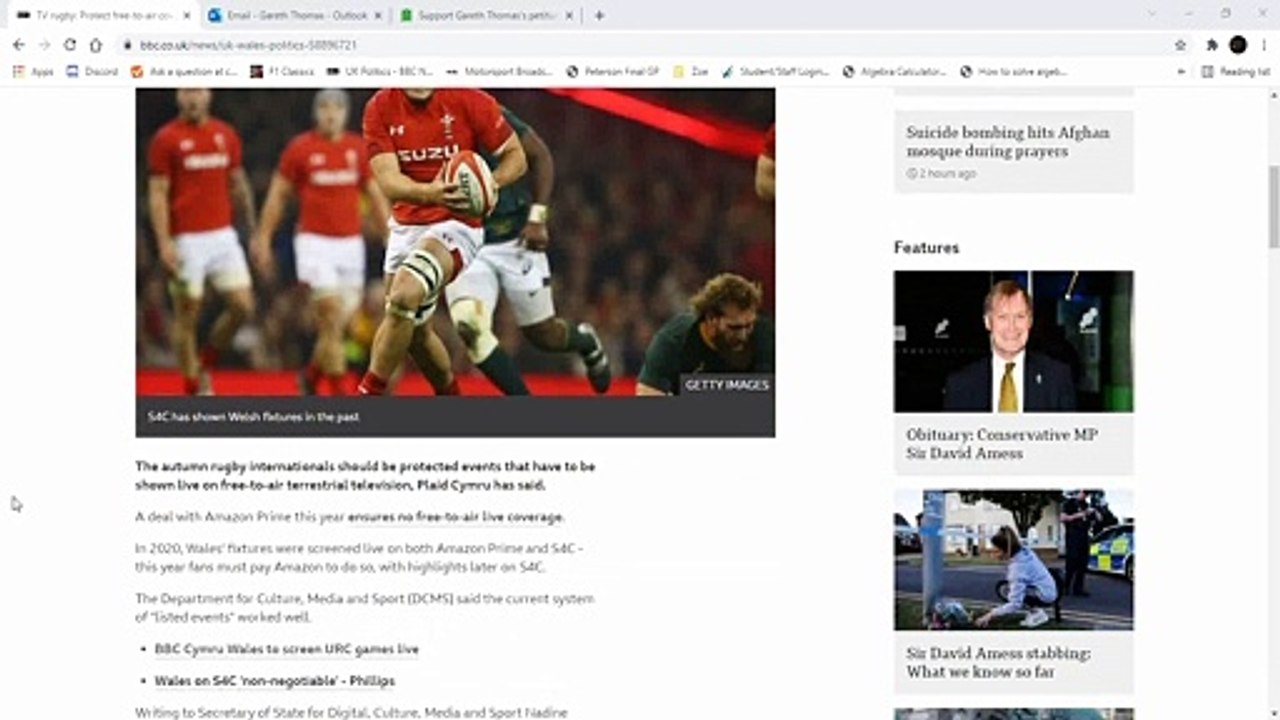Open the Student/Staff Login bookmark
1280x720 pixels.
(x=775, y=72)
